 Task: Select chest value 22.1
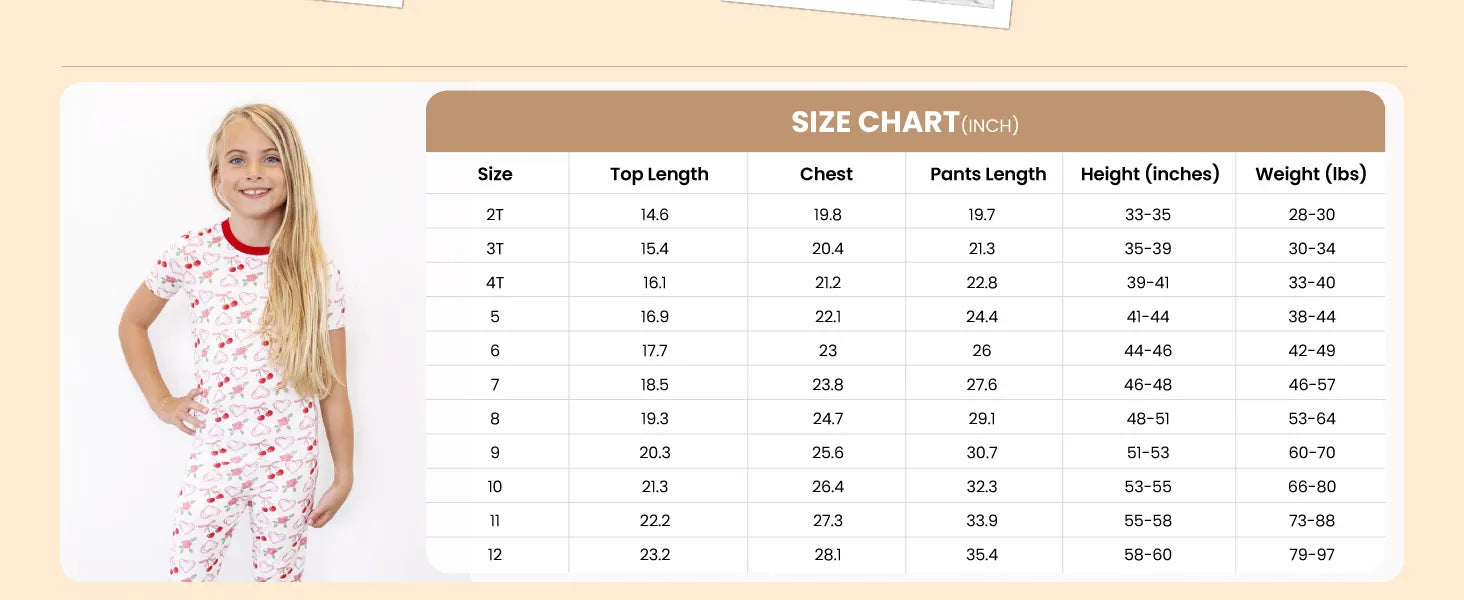[828, 317]
